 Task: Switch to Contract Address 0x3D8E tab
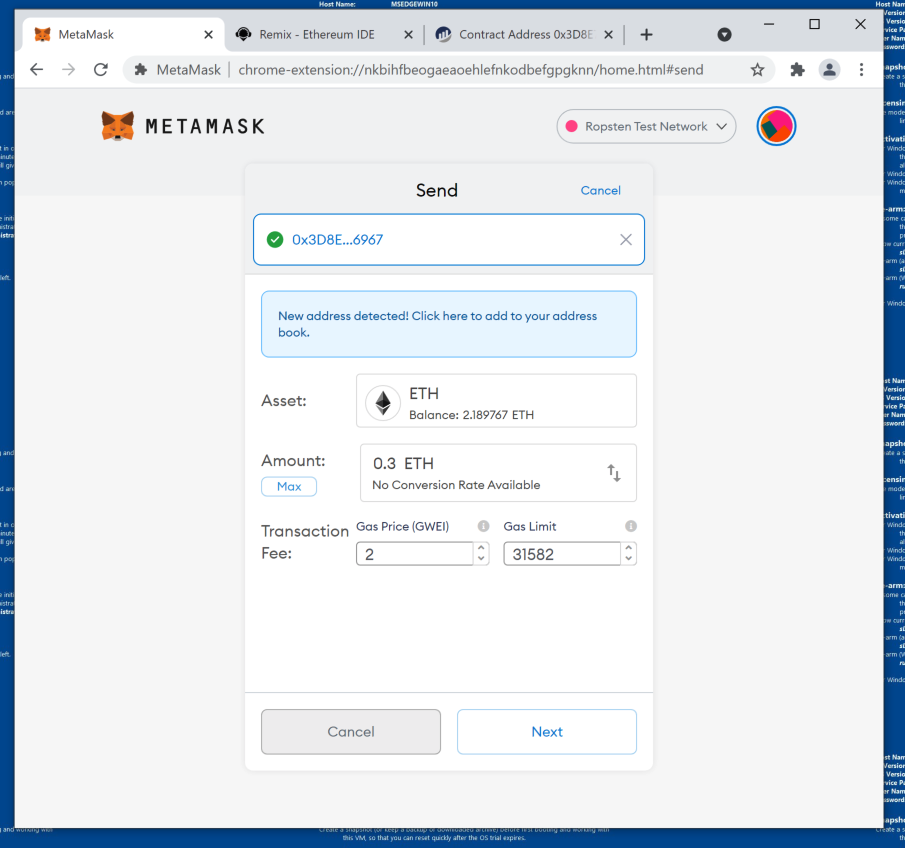tap(525, 35)
